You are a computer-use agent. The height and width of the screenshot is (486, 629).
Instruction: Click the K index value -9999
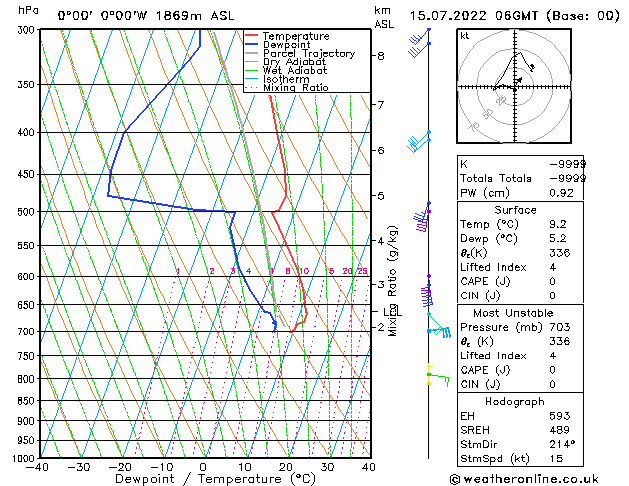(567, 164)
